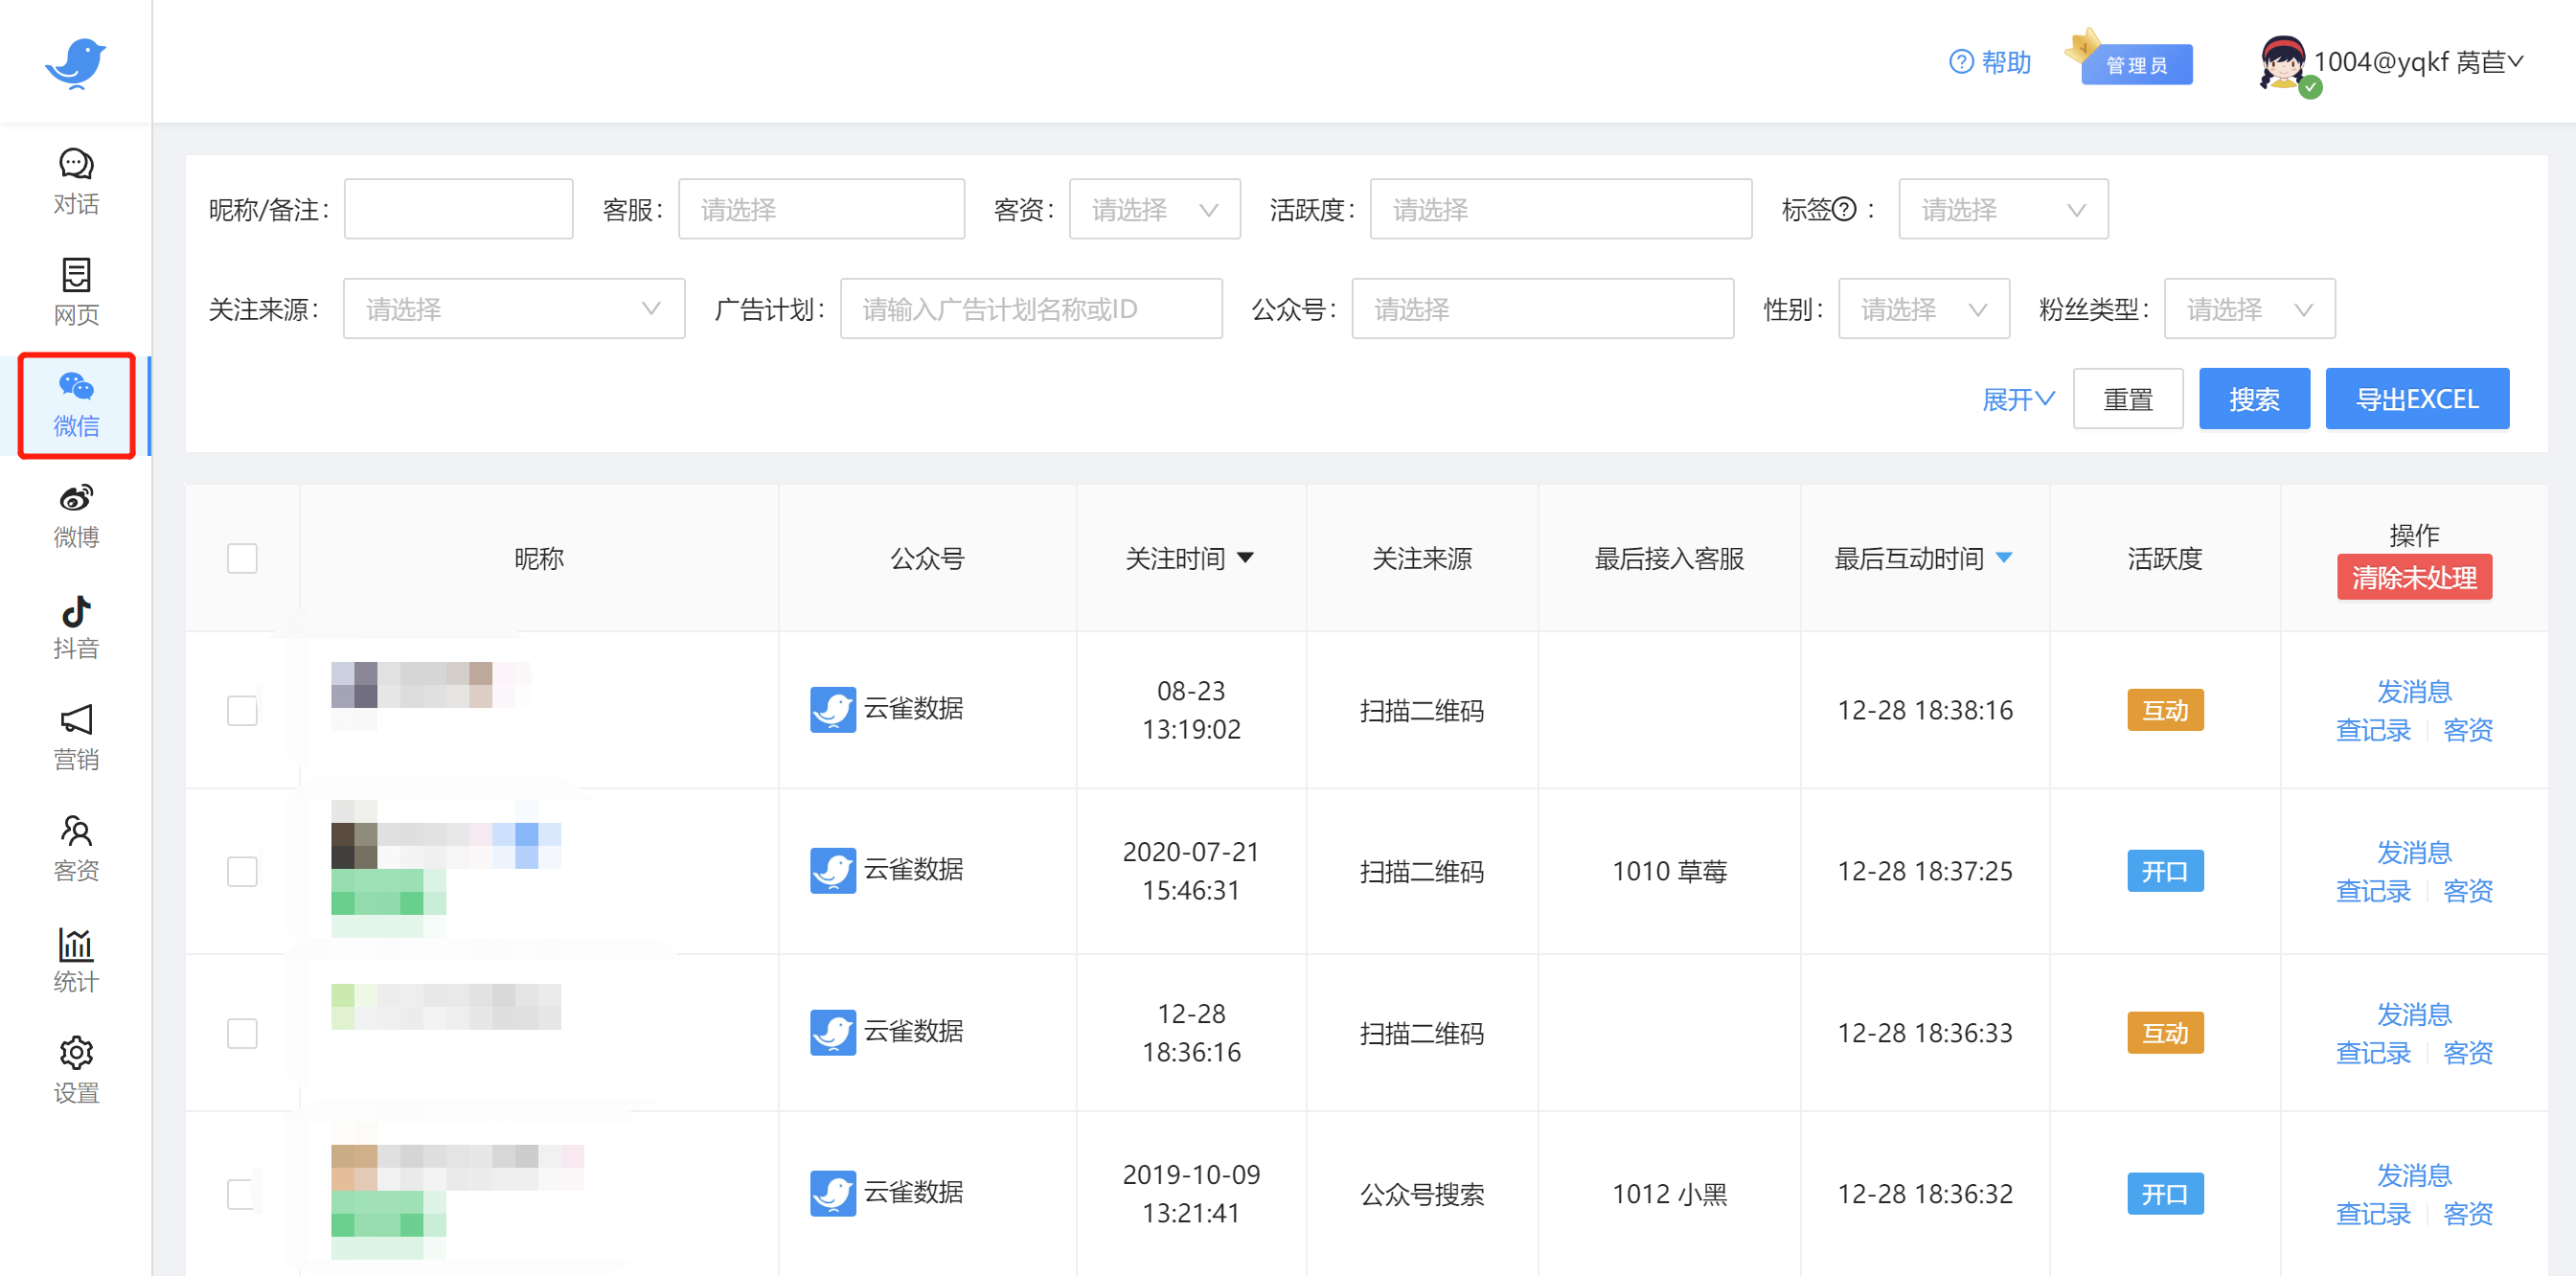2576x1276 pixels.
Task: Click inside the 昵称/备注 input field
Action: click(x=458, y=208)
